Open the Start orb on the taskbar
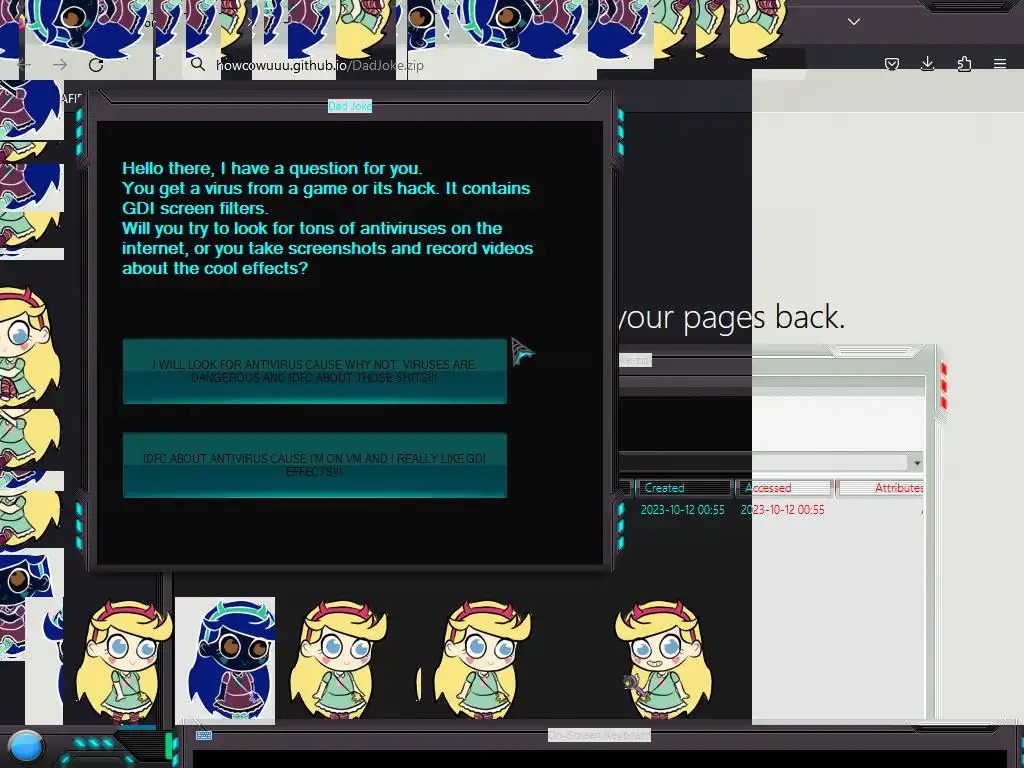Viewport: 1024px width, 768px height. point(26,747)
